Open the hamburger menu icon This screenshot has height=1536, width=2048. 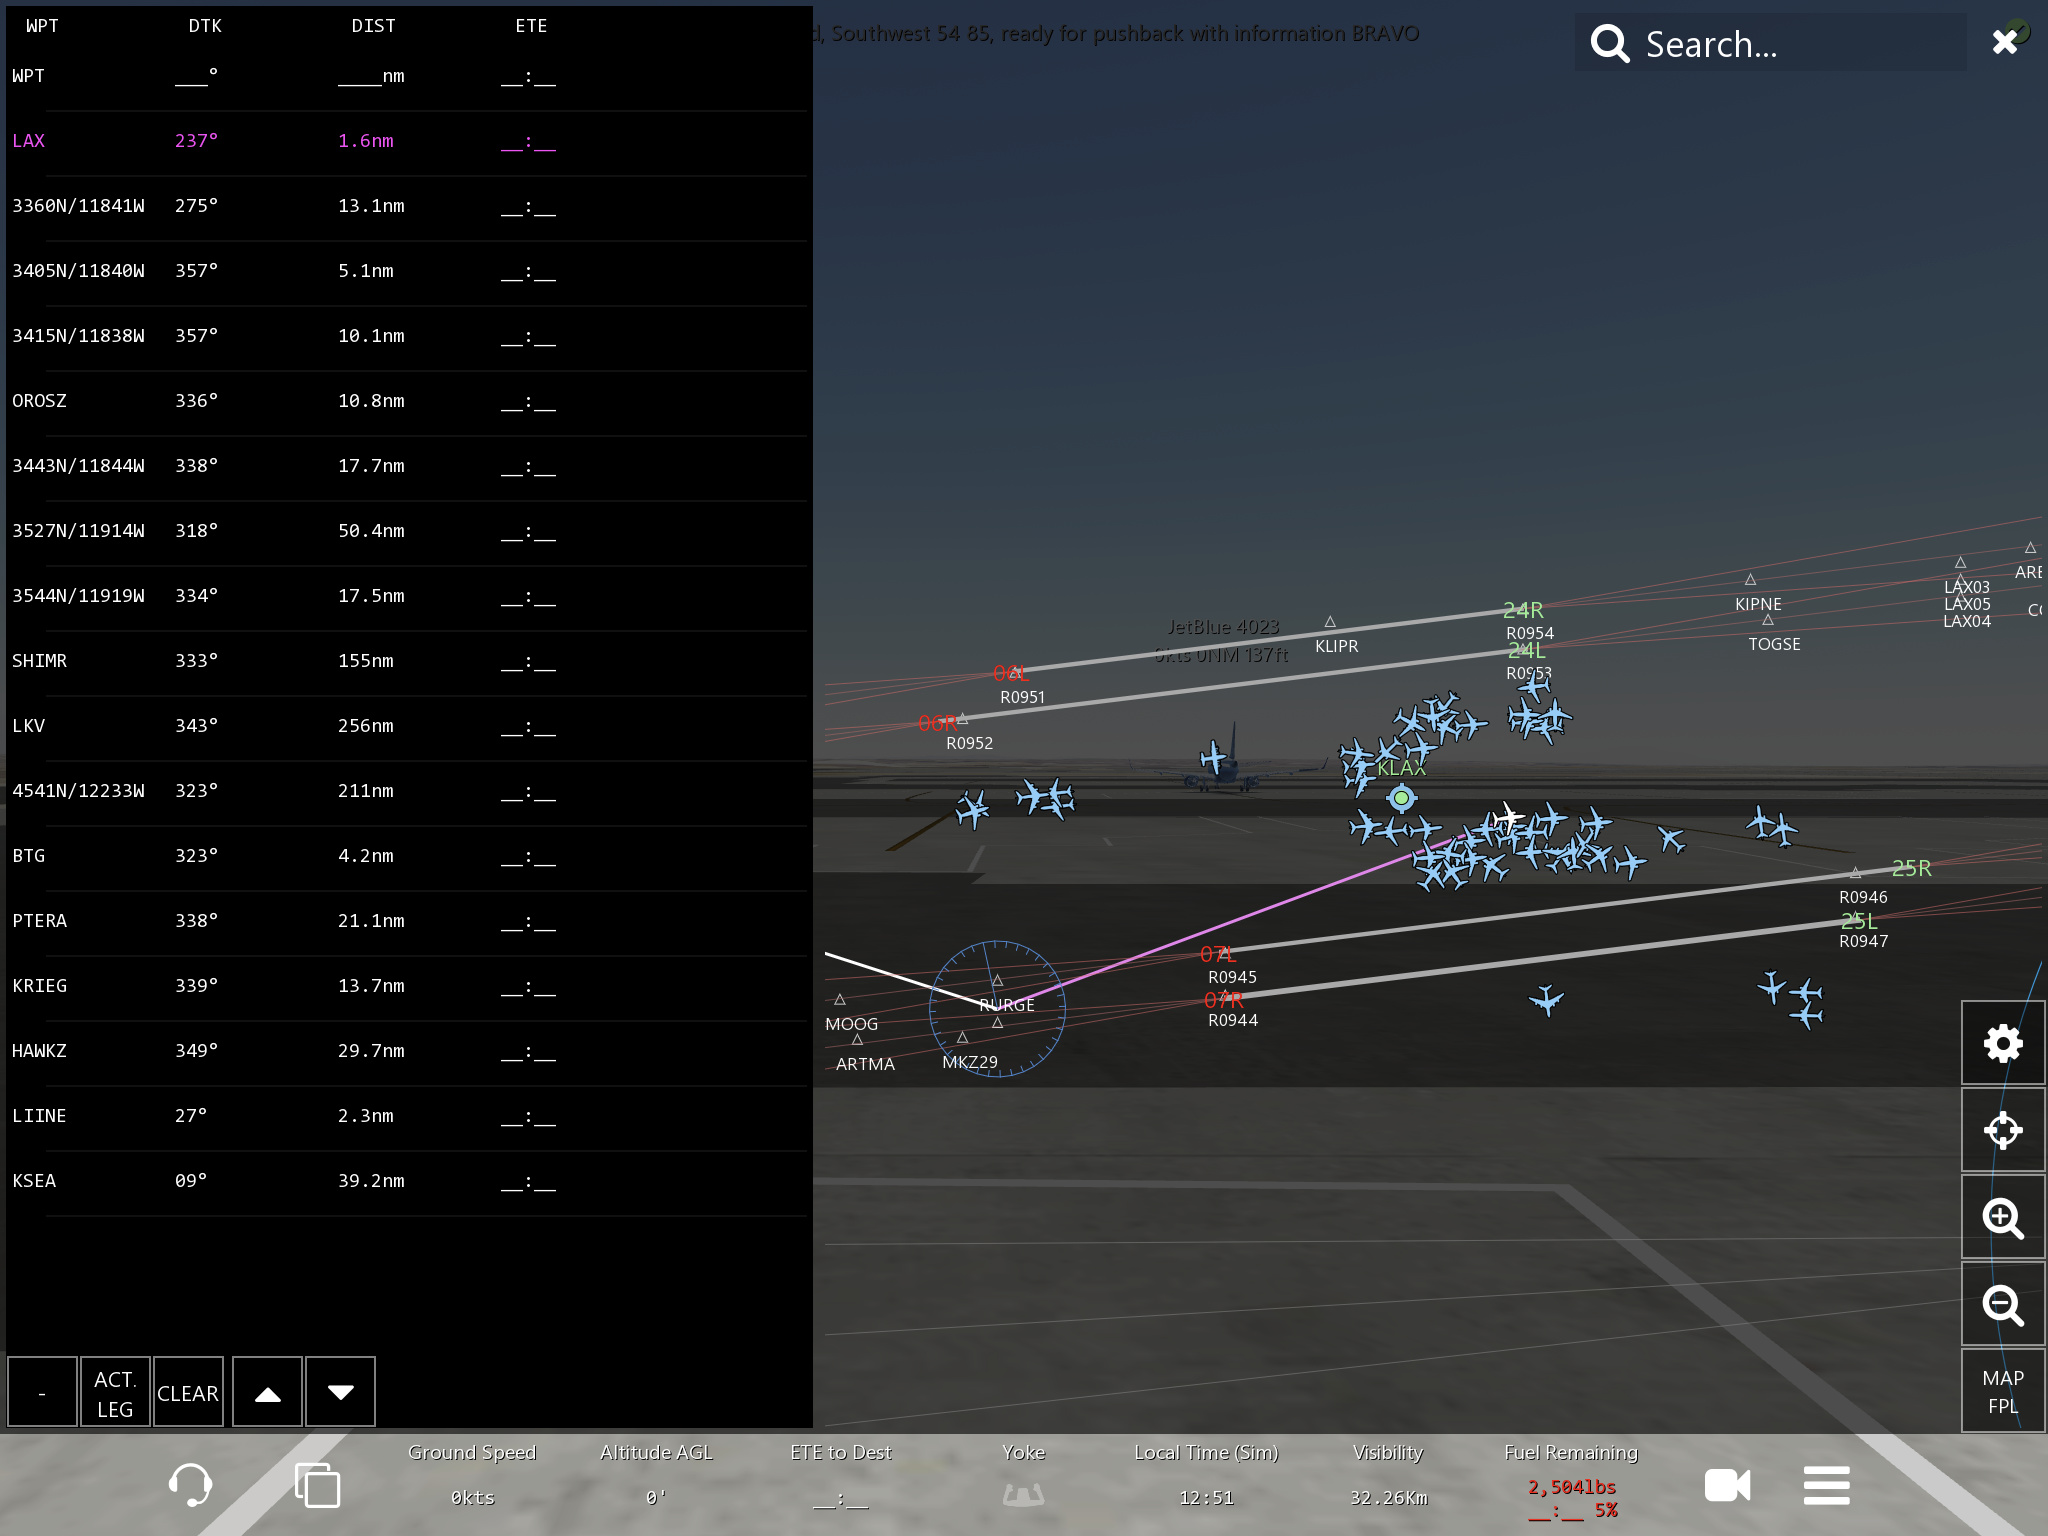coord(1826,1485)
